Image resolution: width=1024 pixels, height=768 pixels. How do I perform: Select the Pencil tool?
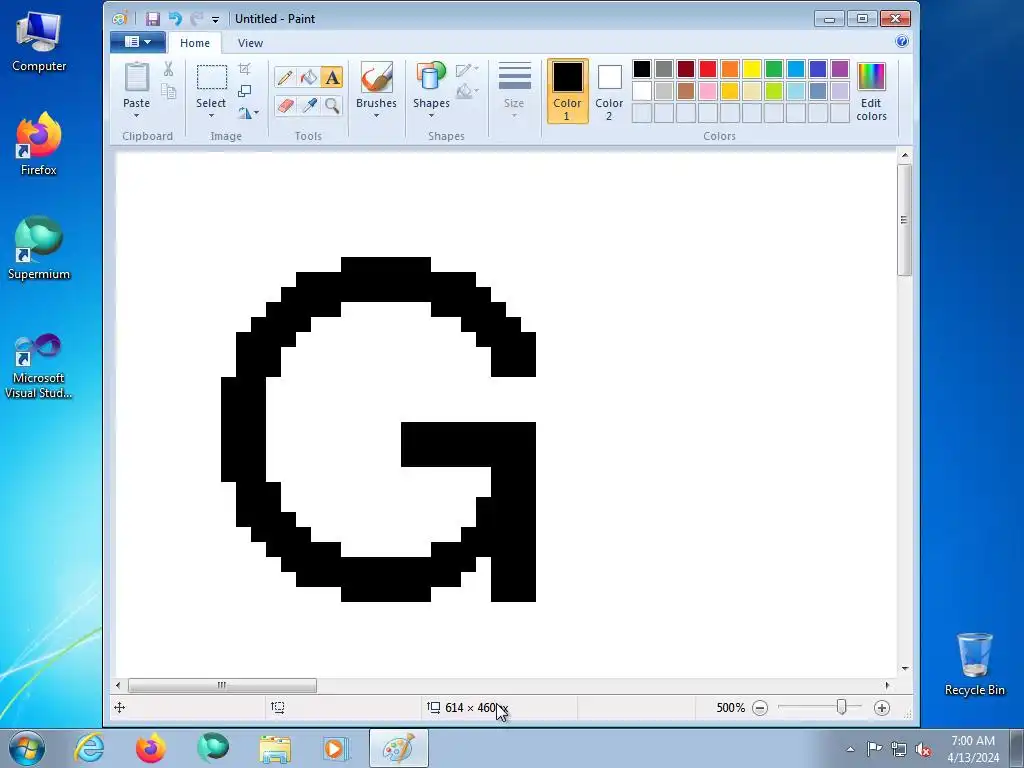point(285,78)
